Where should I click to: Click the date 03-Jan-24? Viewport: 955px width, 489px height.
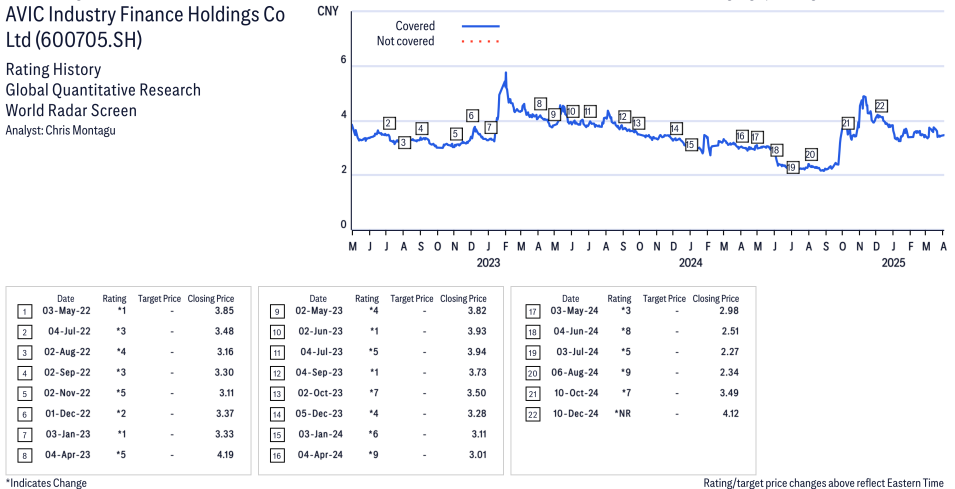321,434
